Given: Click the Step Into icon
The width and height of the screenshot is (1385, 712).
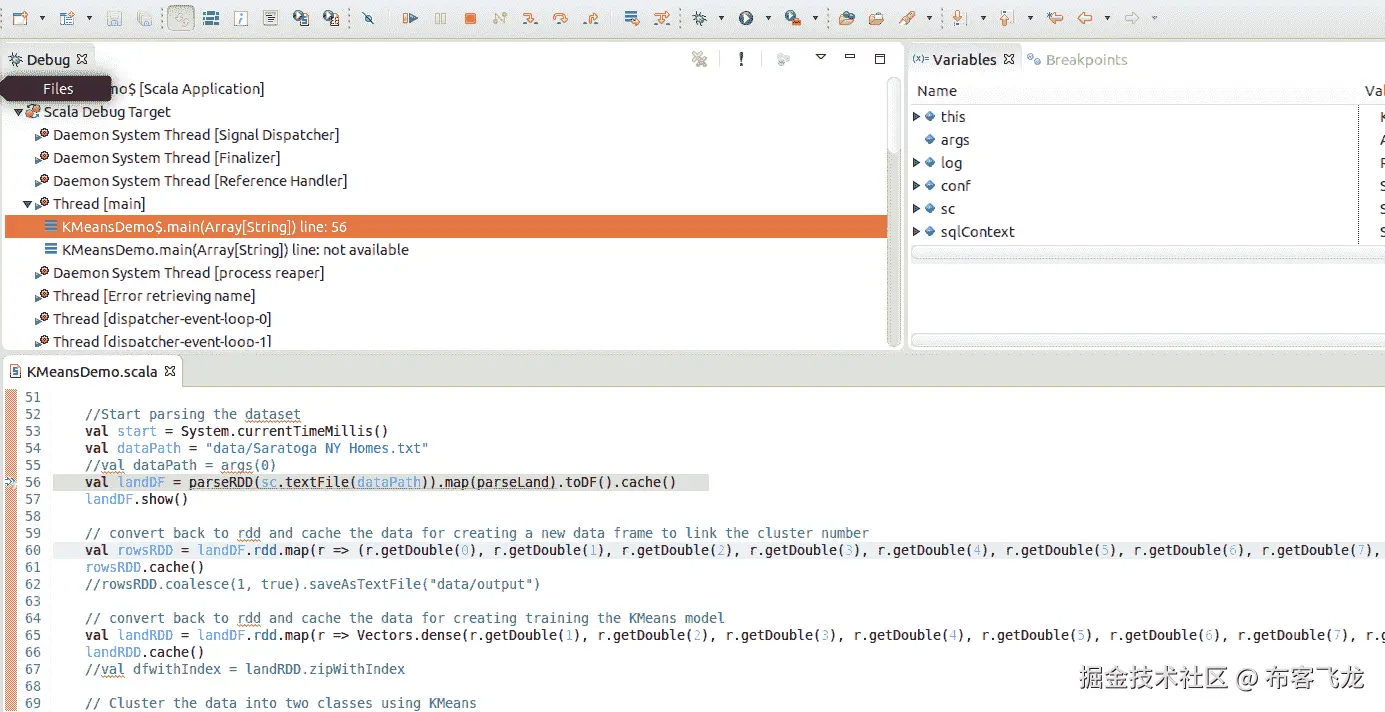Looking at the screenshot, I should click(530, 18).
